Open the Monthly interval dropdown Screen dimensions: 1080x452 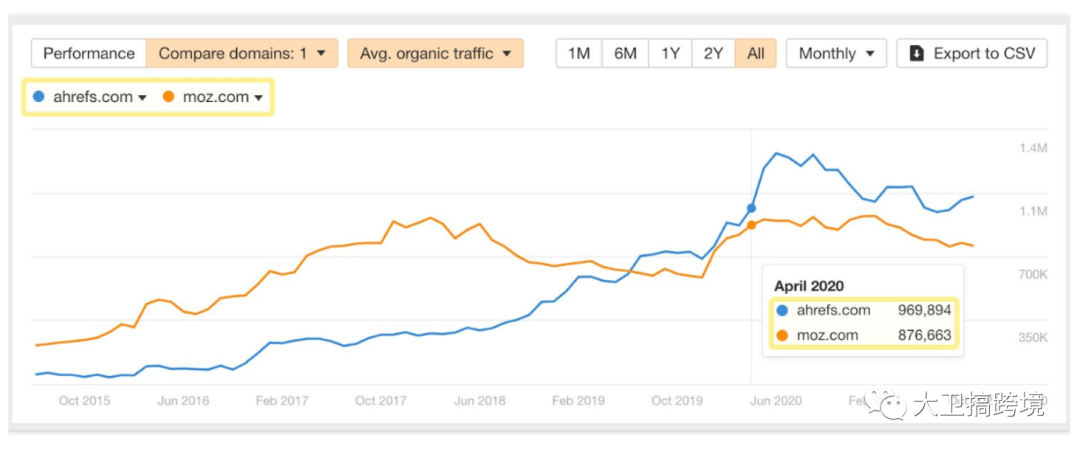(x=836, y=53)
